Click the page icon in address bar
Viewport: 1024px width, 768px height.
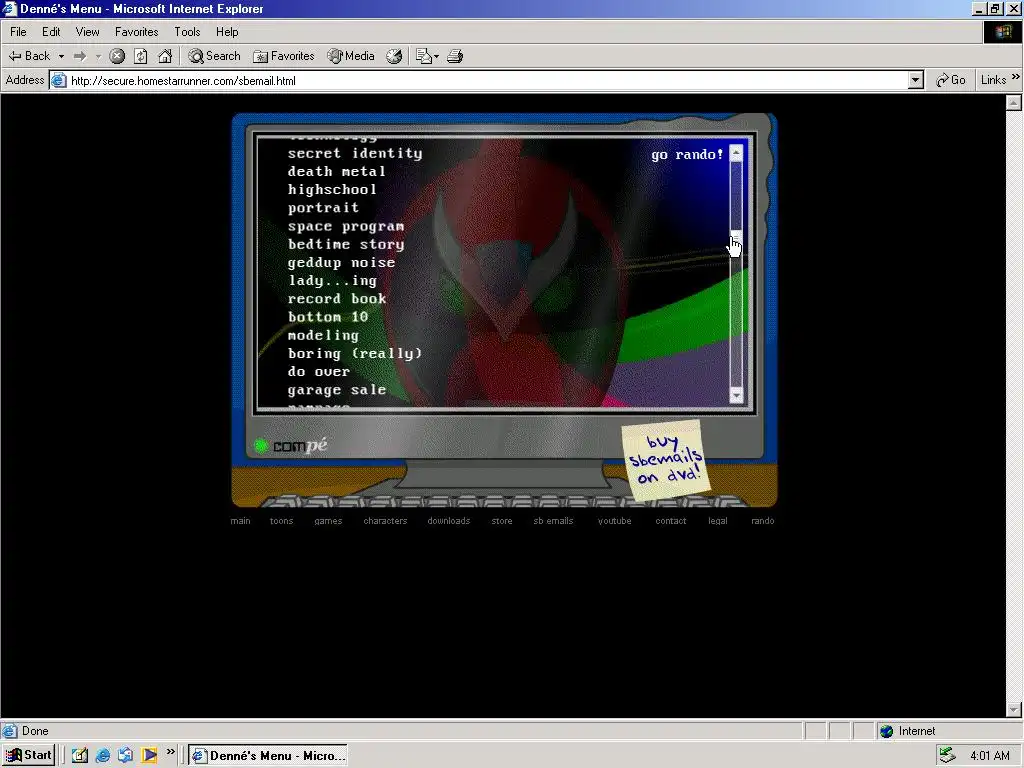pyautogui.click(x=59, y=80)
